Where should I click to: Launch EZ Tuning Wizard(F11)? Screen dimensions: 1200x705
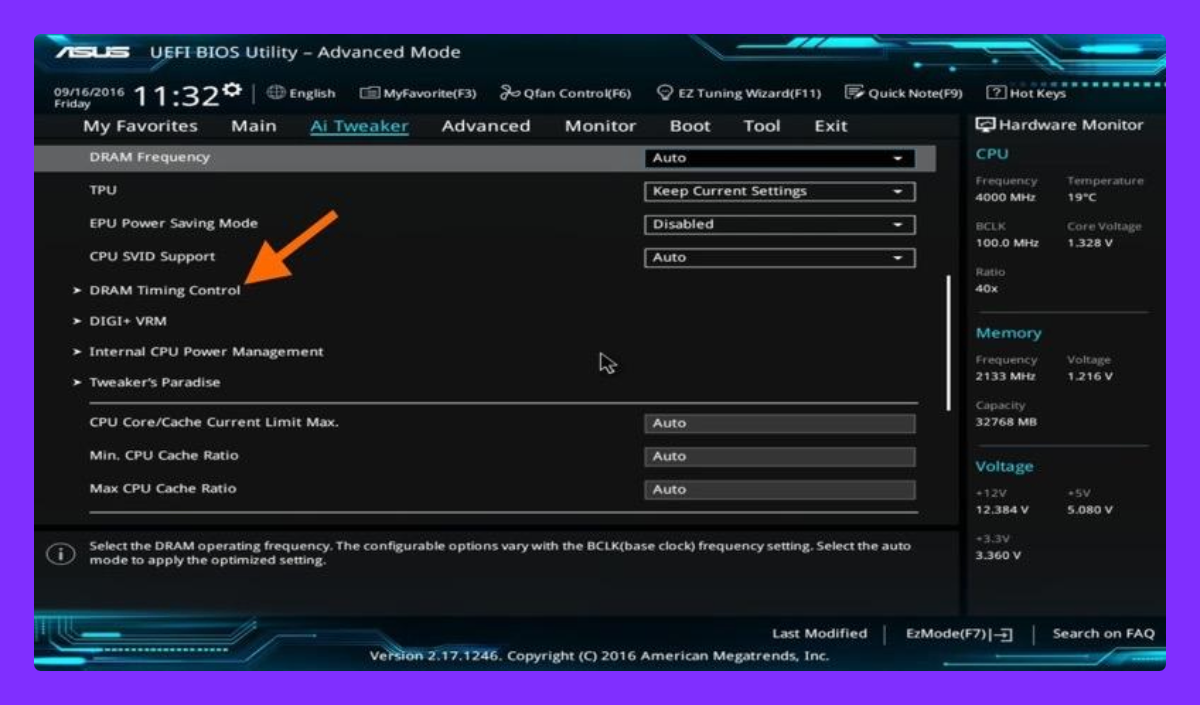pyautogui.click(x=739, y=93)
